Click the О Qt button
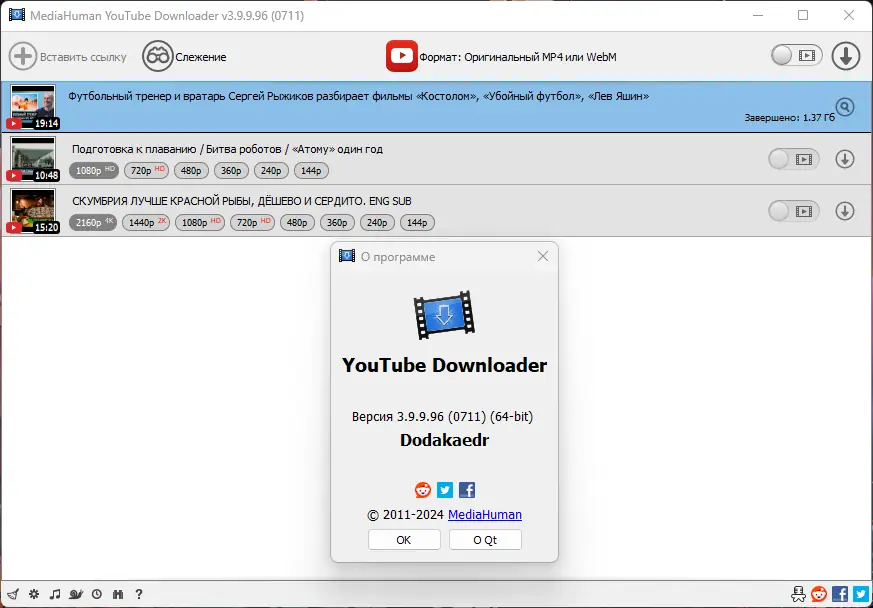Screen dimensions: 873x608 [485, 540]
